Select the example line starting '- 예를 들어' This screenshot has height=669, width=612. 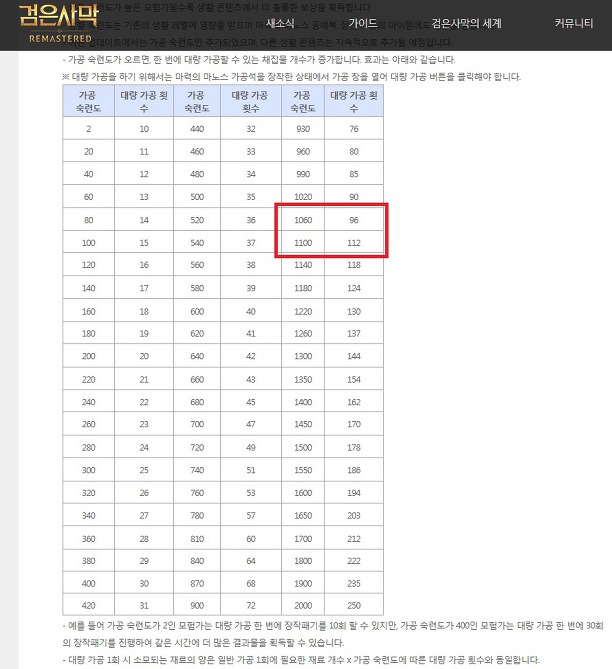[x=333, y=634]
